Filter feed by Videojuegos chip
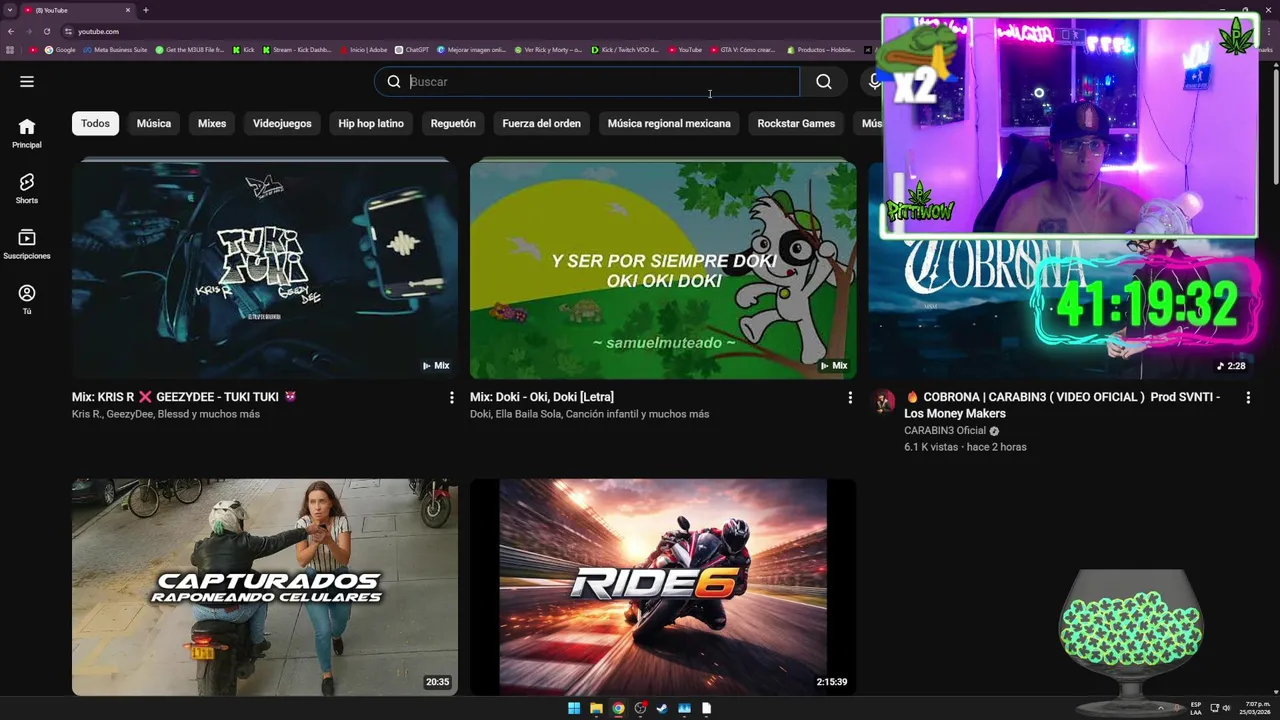Screen dimensions: 1280x720 282,124
